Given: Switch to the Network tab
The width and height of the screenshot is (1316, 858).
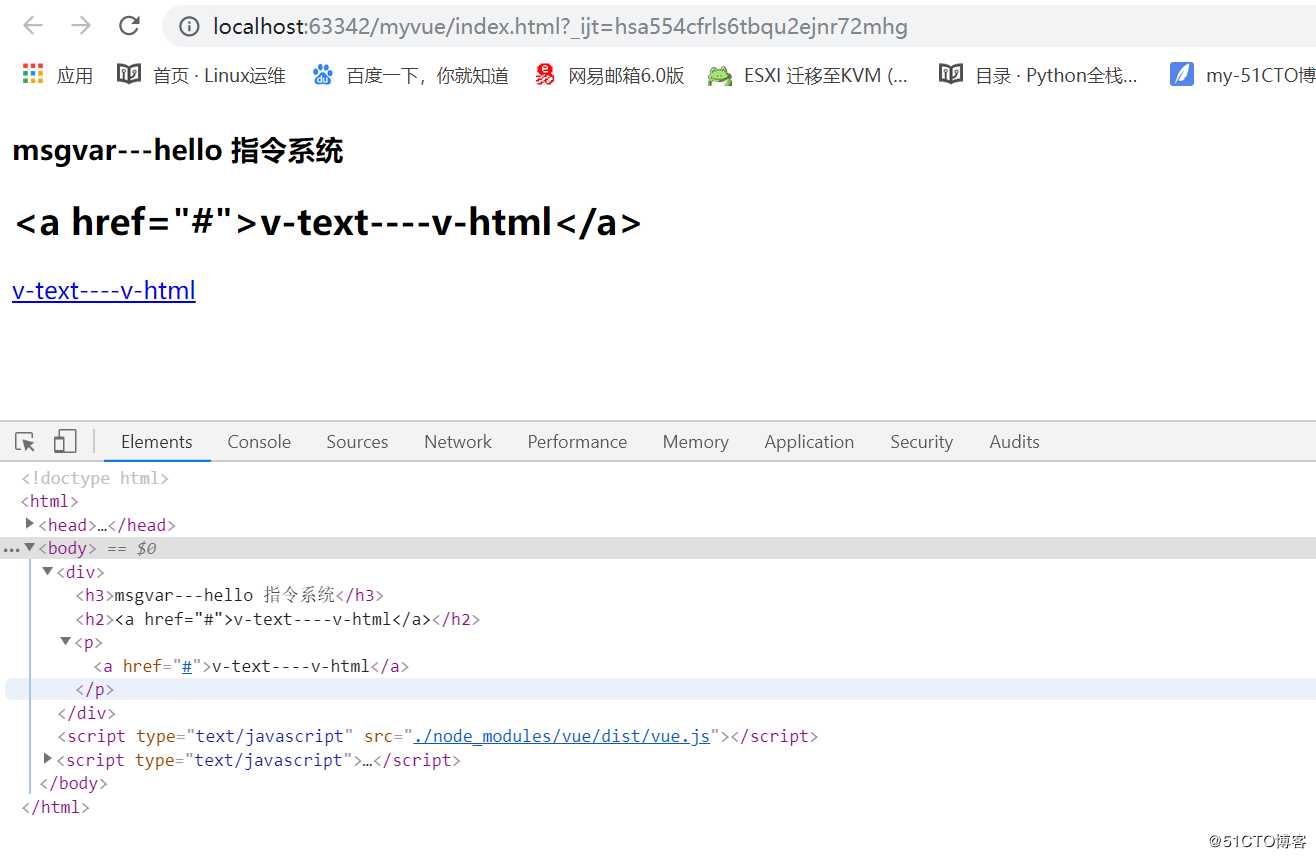Looking at the screenshot, I should click(x=458, y=442).
